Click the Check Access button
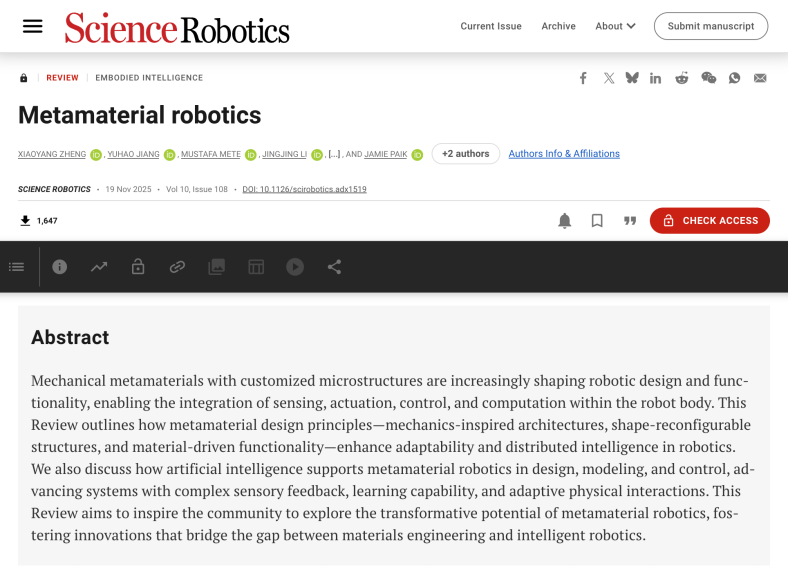Screen dimensions: 788x568 click(709, 221)
